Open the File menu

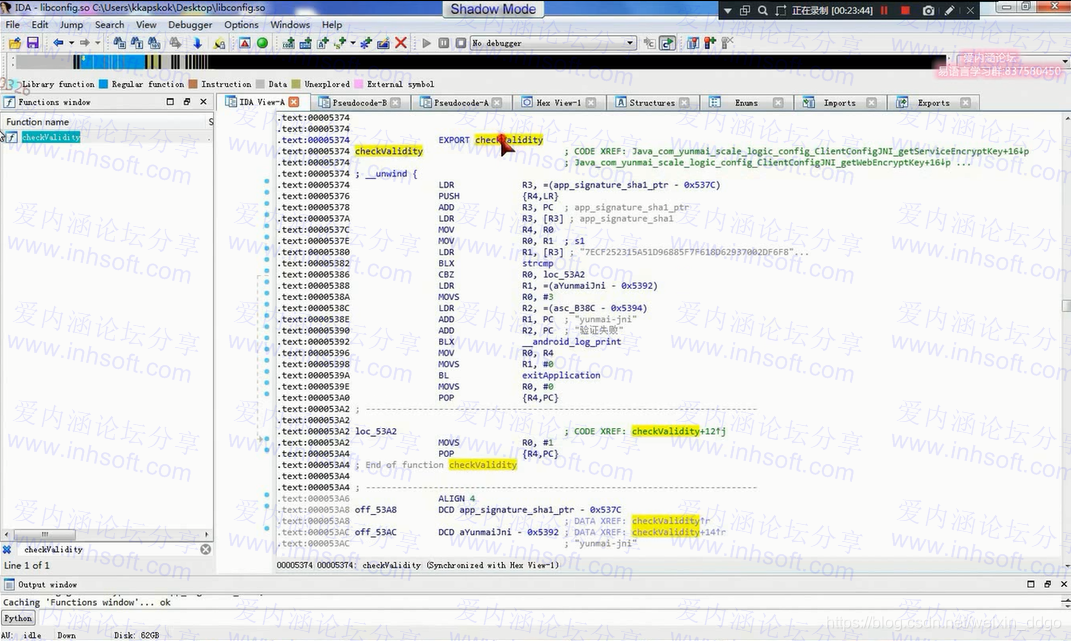click(13, 25)
